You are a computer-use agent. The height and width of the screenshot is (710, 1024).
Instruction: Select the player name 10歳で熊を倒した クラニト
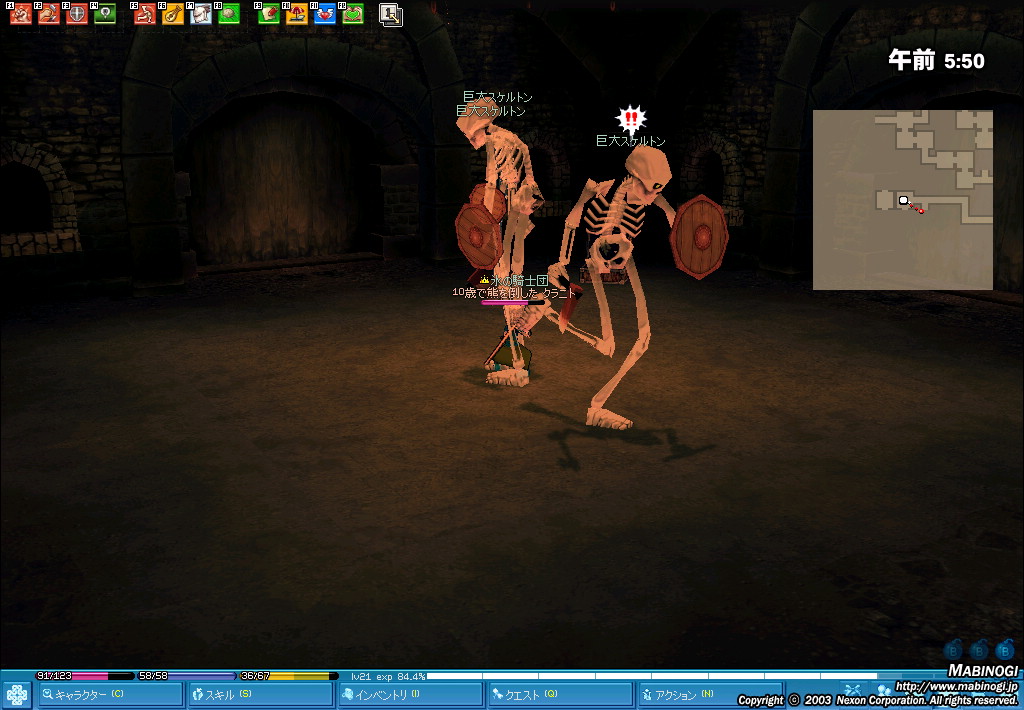514,293
